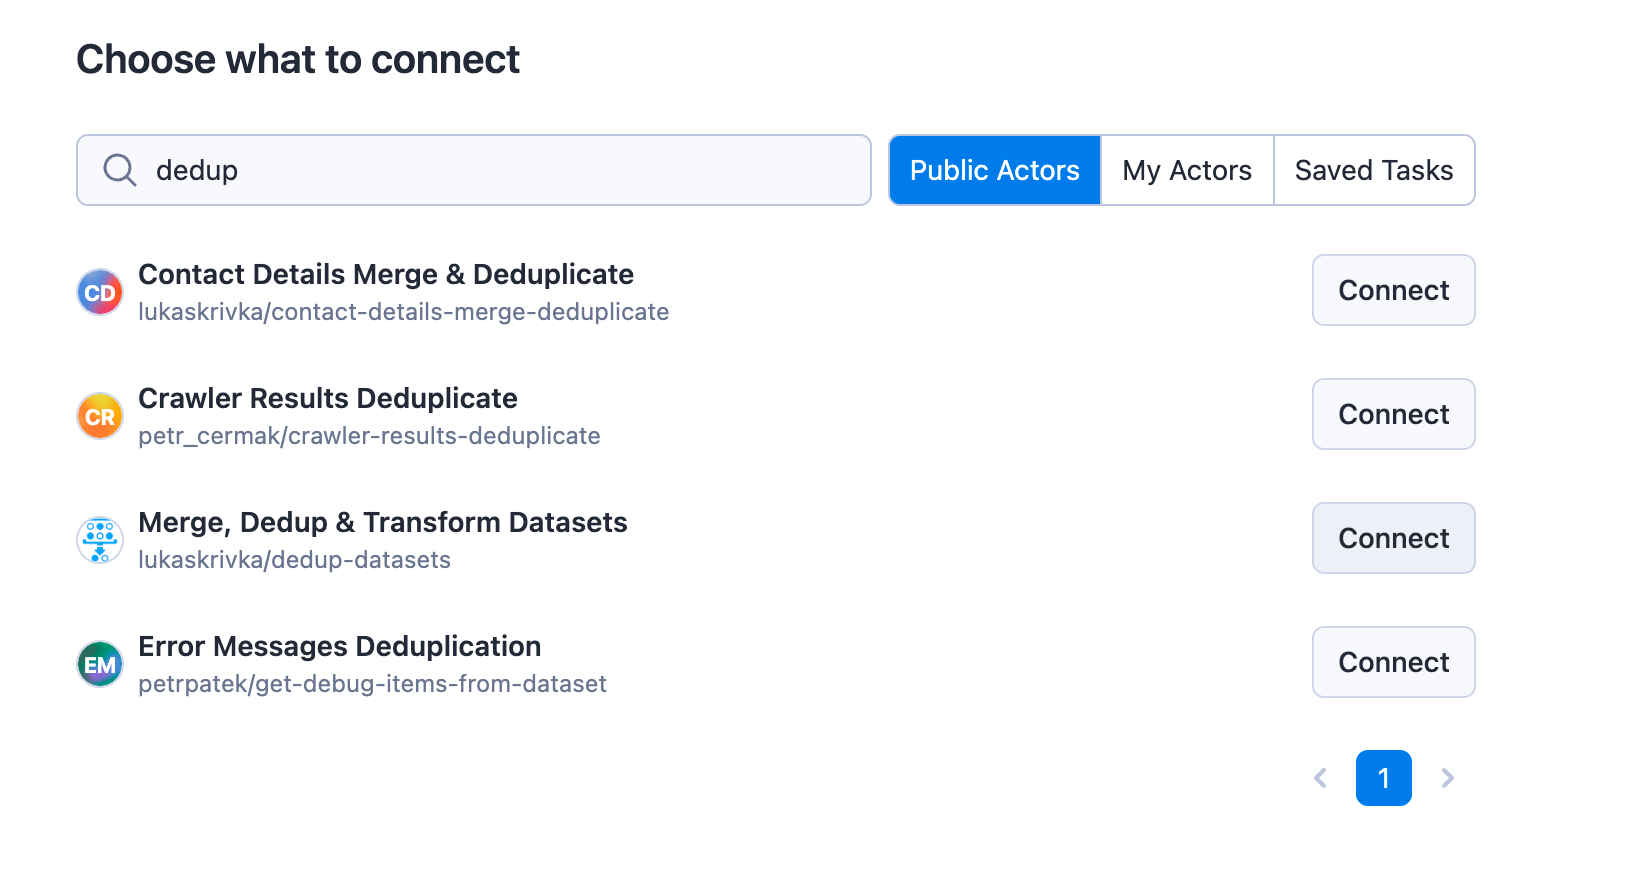Switch to the Saved Tasks tab

click(x=1374, y=170)
